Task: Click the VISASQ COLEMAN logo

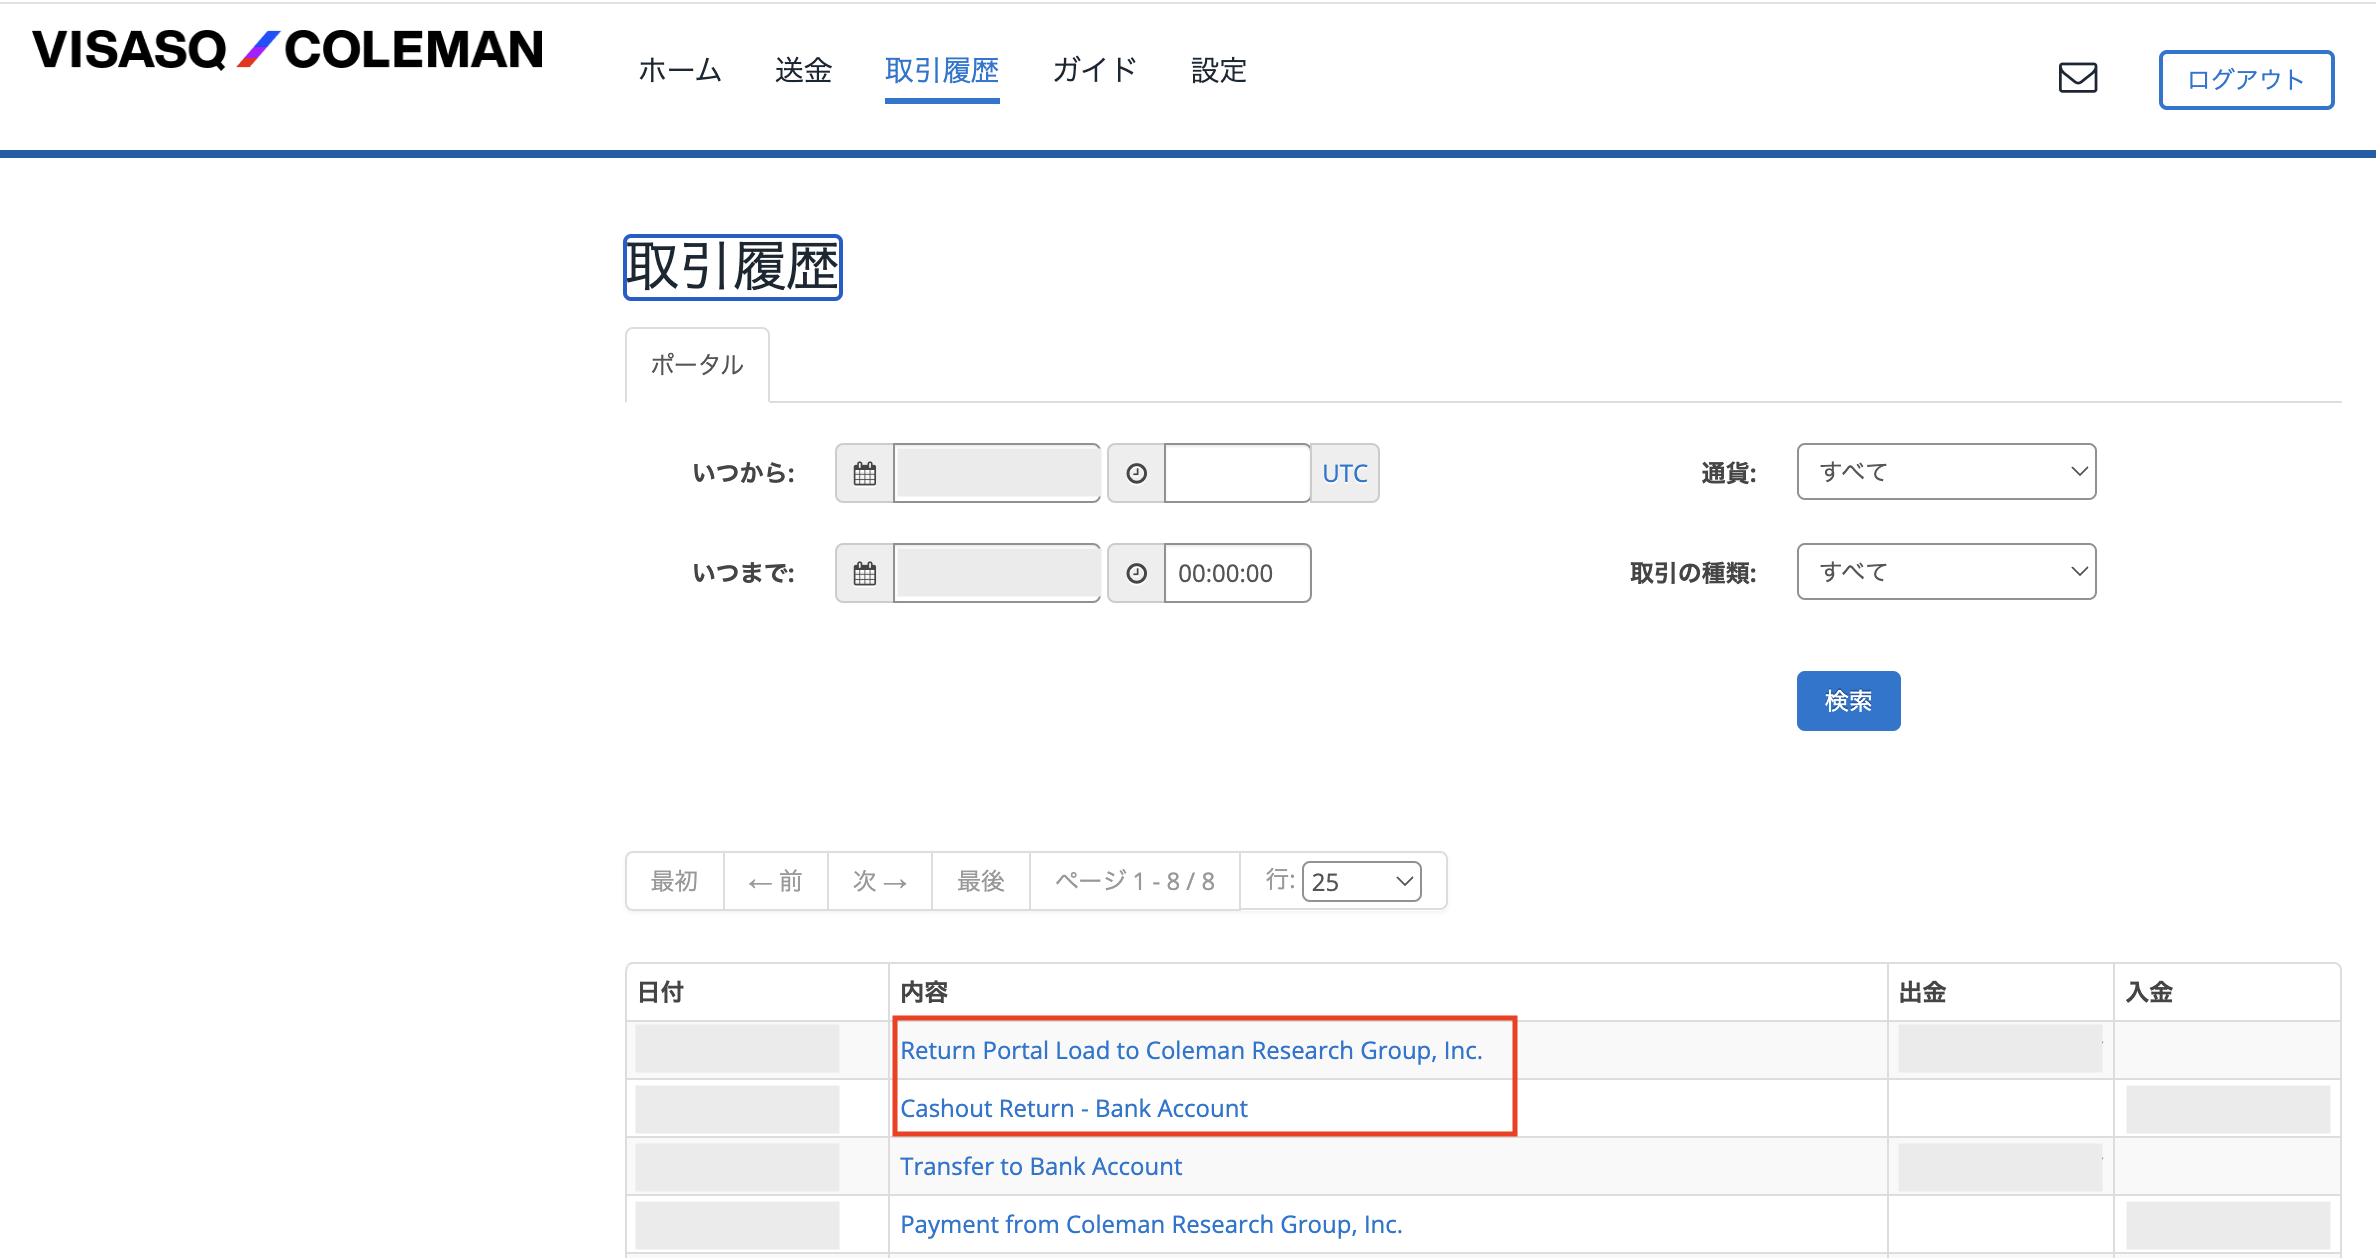Action: (288, 50)
